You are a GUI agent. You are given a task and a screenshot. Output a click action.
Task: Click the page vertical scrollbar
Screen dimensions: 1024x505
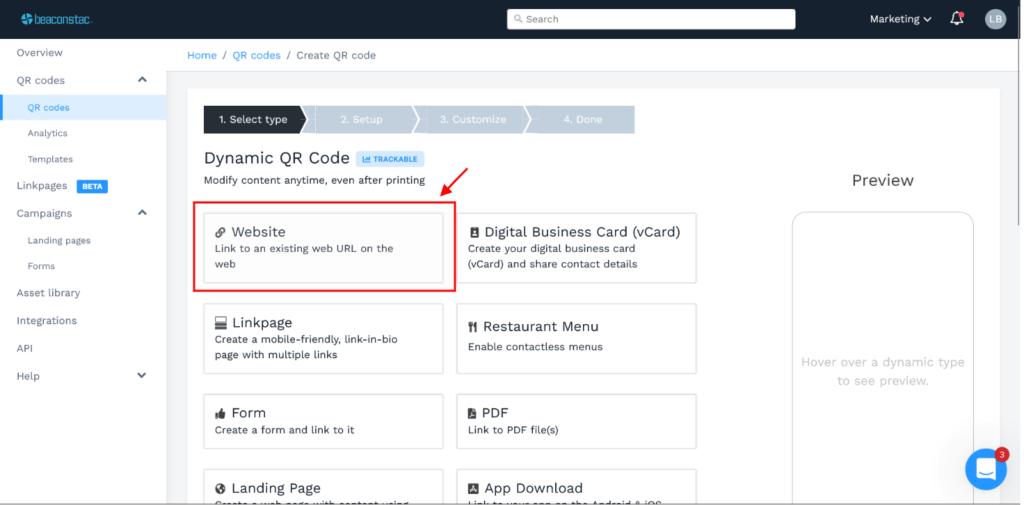(1018, 131)
